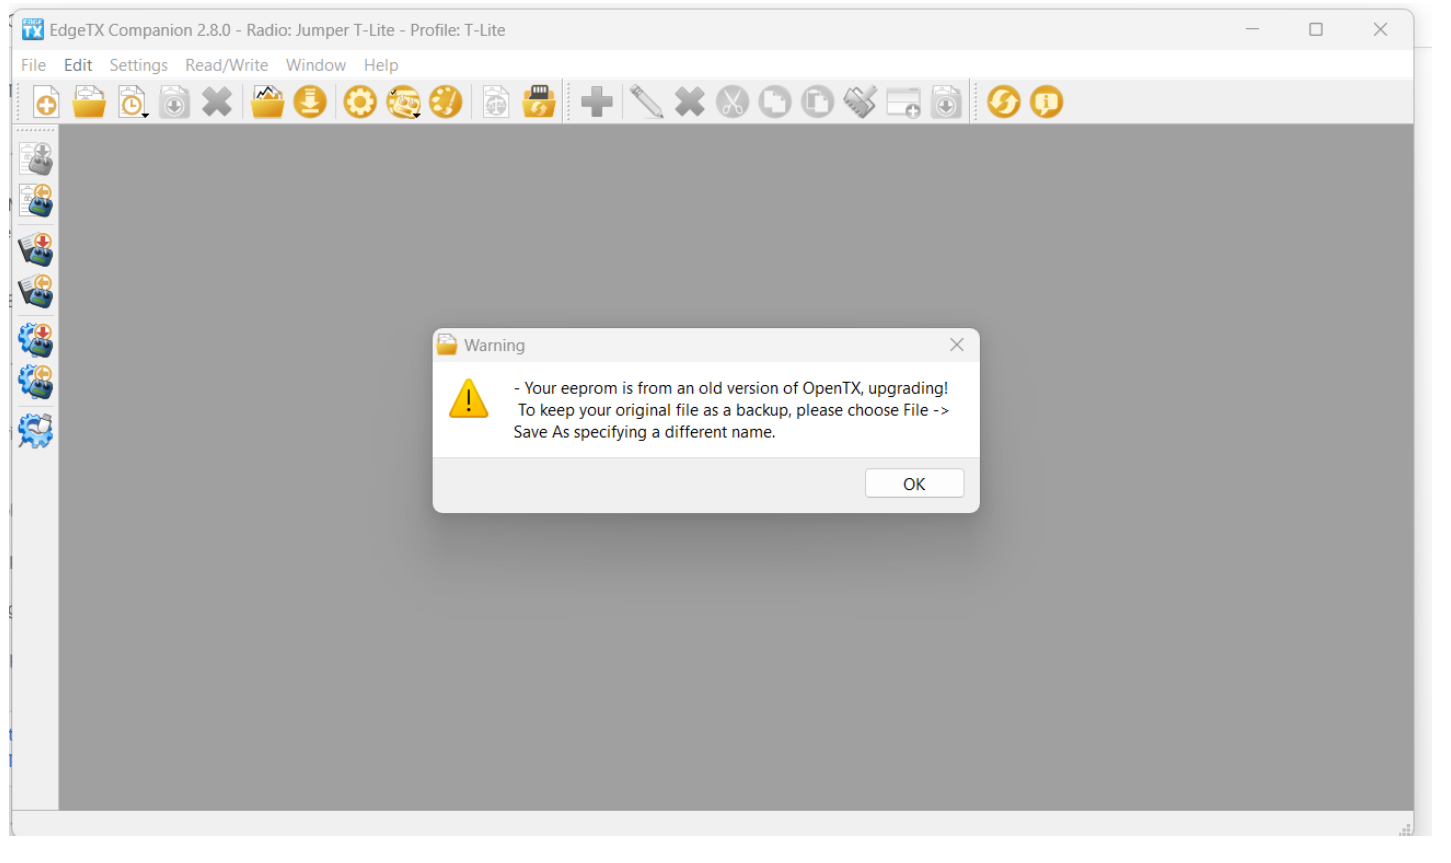
Task: Click the brush icon next to Paste
Action: tap(860, 102)
